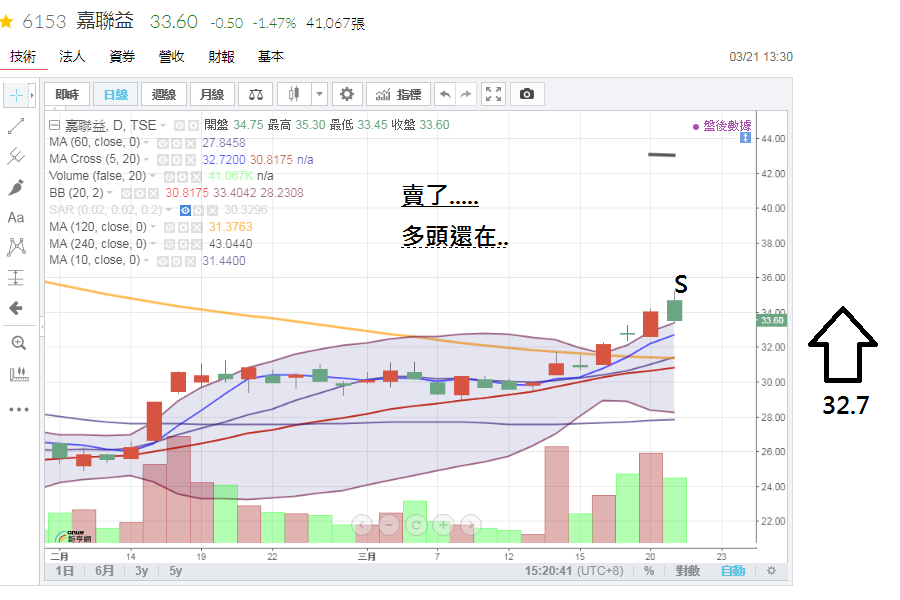This screenshot has width=900, height=600.
Task: Select 日線 daily interval
Action: point(116,95)
